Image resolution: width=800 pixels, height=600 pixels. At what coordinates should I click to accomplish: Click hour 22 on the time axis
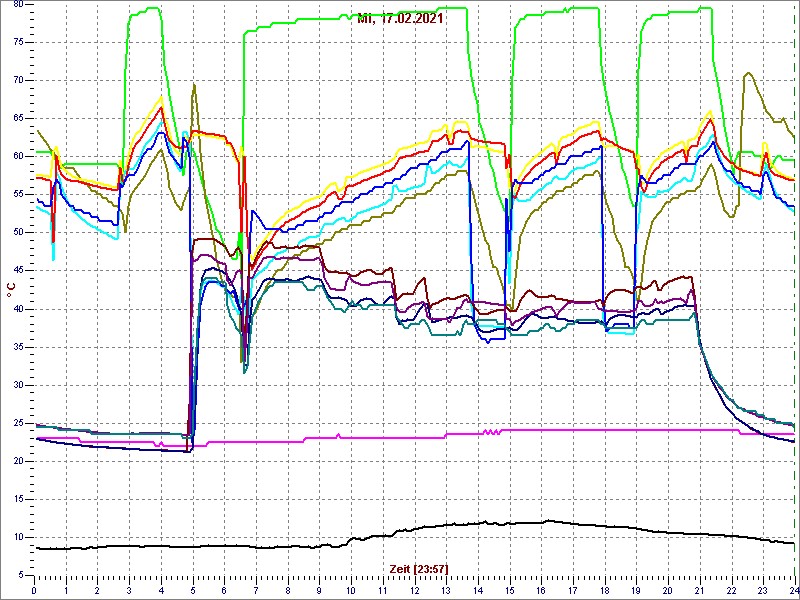pyautogui.click(x=732, y=590)
